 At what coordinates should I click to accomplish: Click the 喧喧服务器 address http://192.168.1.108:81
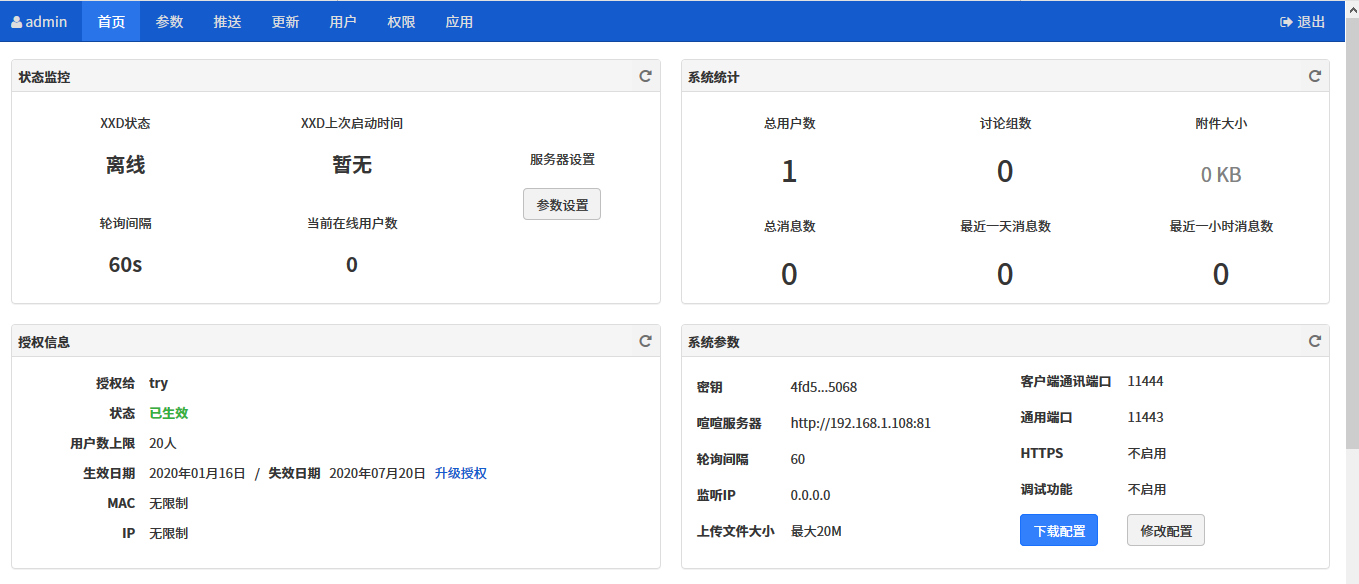[860, 423]
